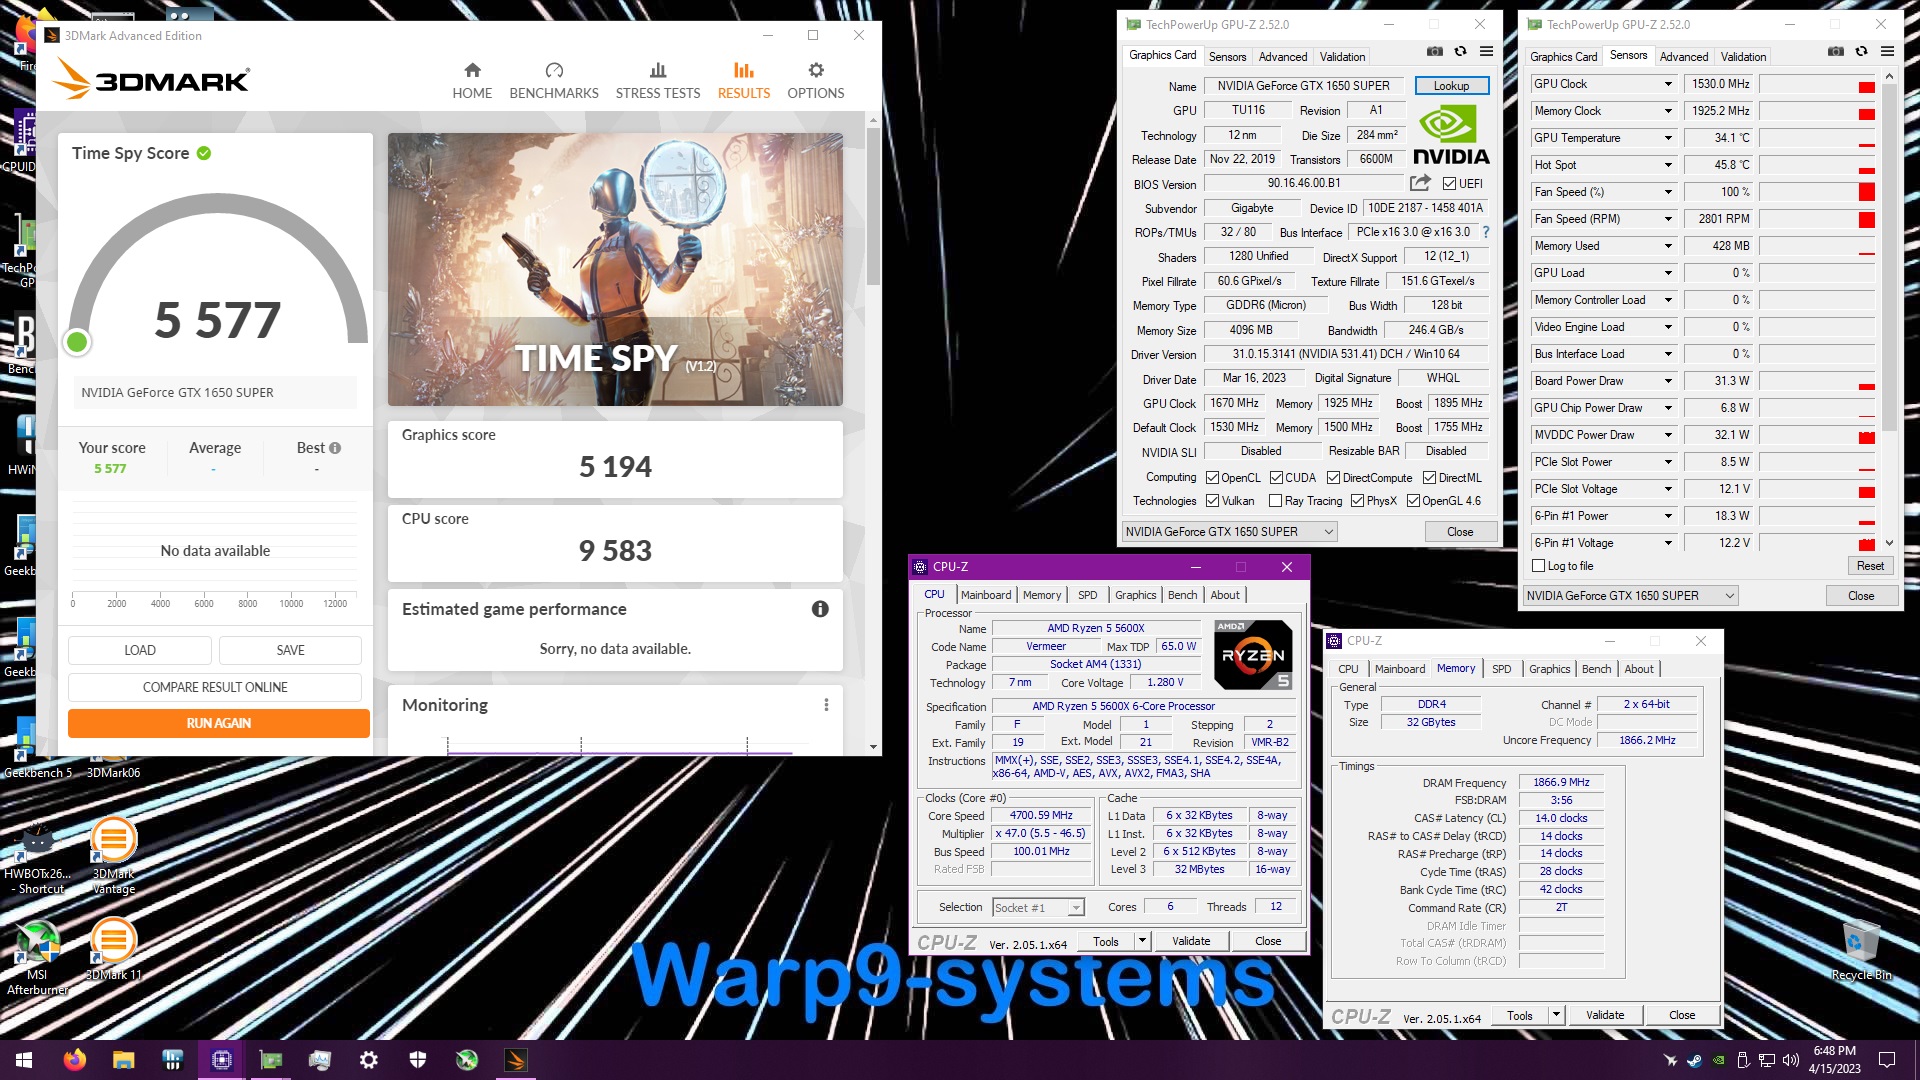Toggle DirectML checkbox
Screen dimensions: 1920x1080
tap(1429, 478)
